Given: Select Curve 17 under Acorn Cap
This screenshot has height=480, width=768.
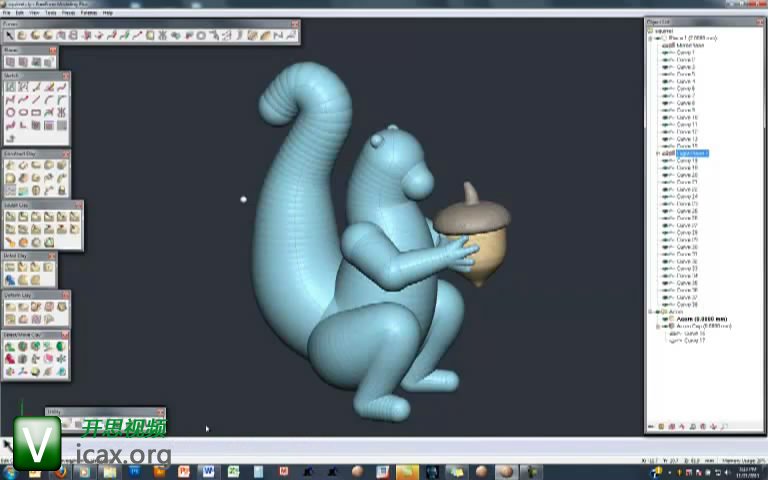Looking at the screenshot, I should click(695, 341).
